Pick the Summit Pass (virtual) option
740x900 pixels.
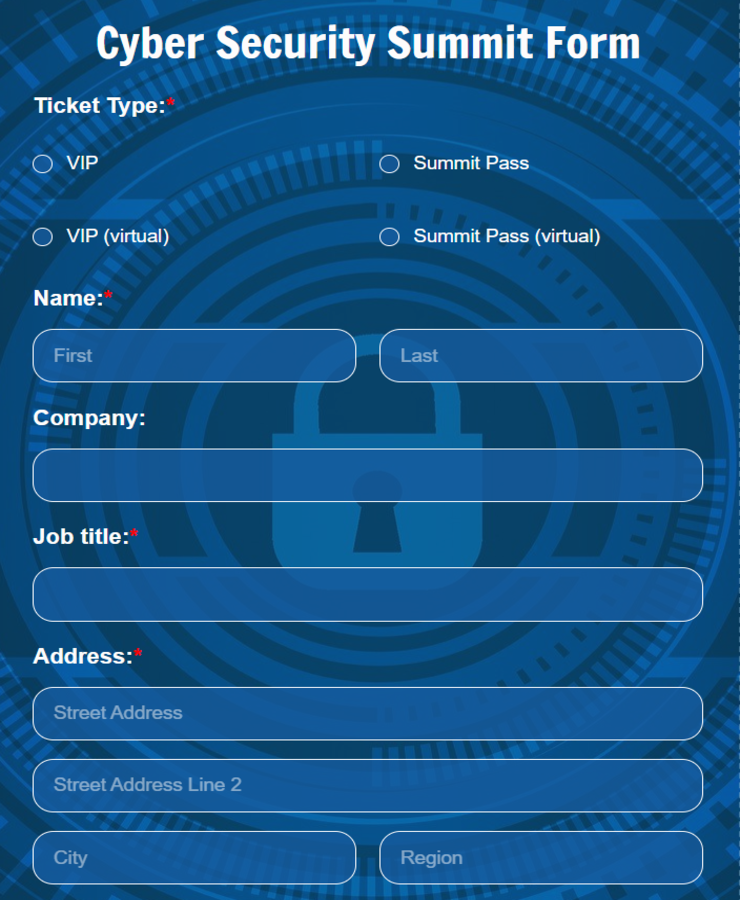pyautogui.click(x=389, y=236)
